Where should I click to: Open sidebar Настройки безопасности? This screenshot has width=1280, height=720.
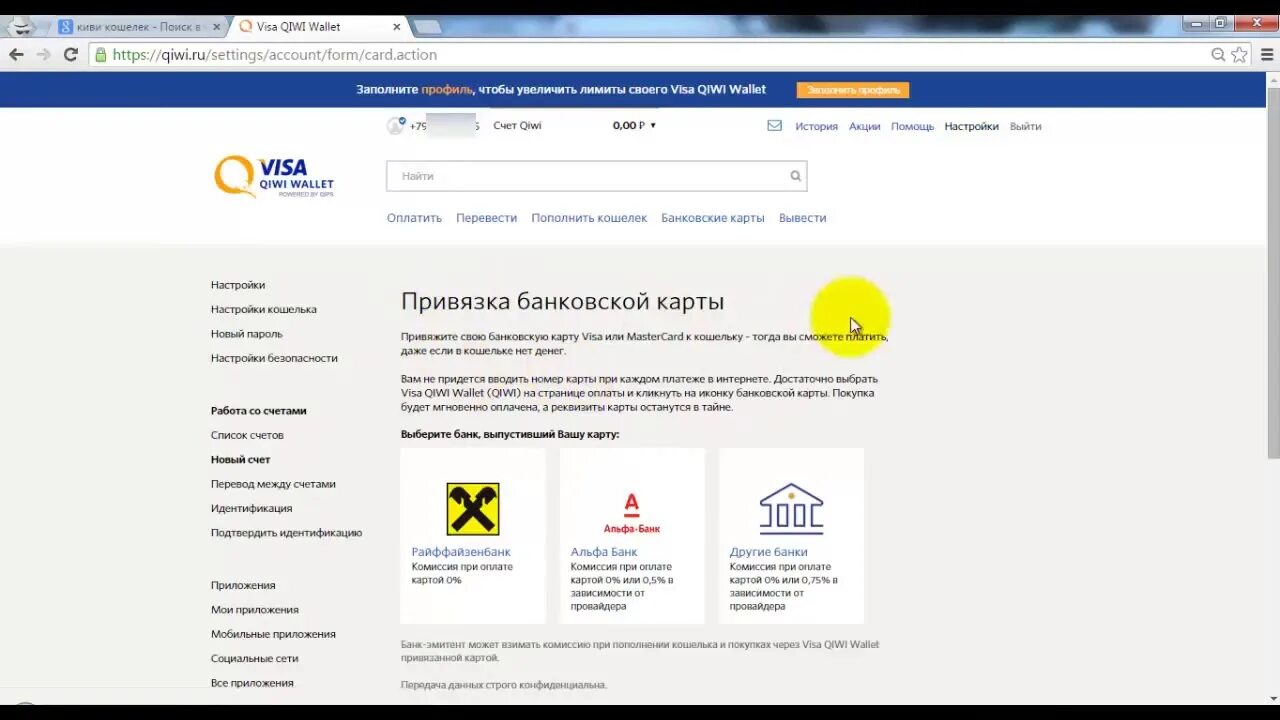[x=274, y=358]
